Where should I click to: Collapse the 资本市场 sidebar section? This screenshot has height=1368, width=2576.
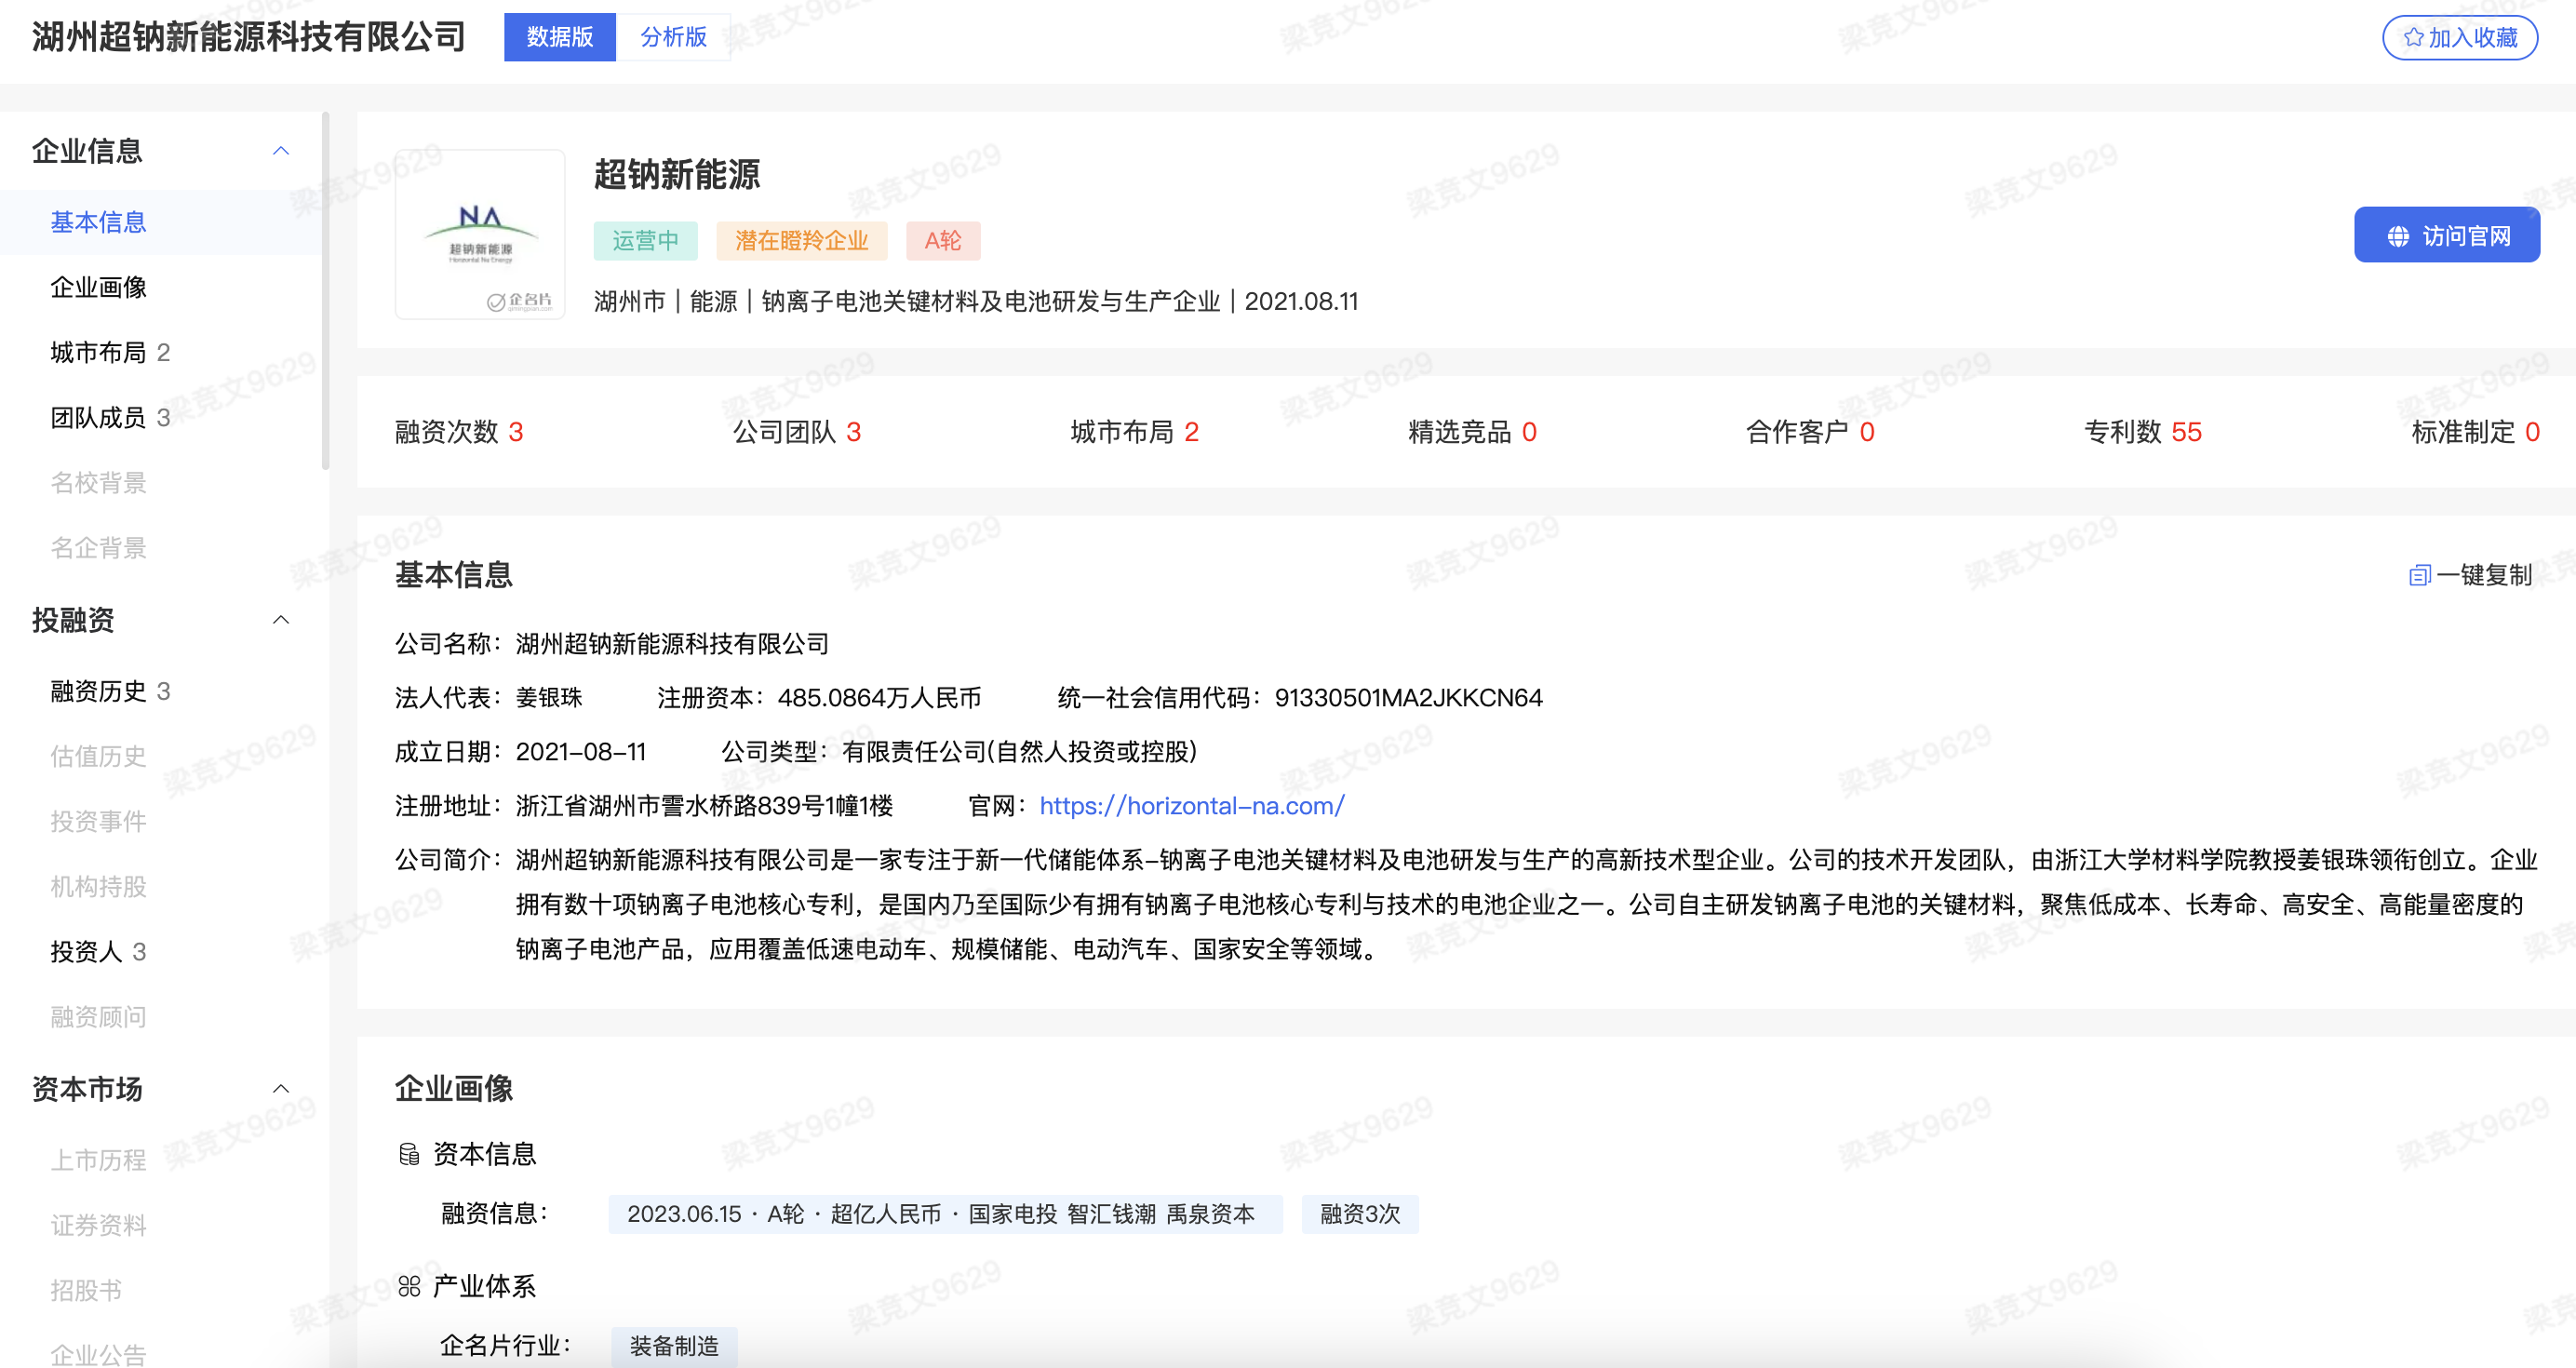(x=281, y=1089)
